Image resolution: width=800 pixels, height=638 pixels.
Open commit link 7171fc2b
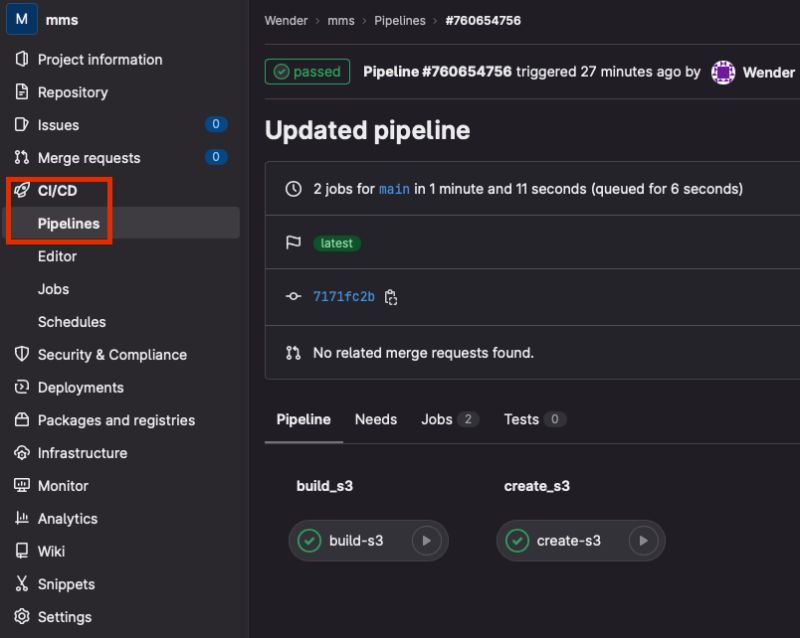pyautogui.click(x=344, y=297)
